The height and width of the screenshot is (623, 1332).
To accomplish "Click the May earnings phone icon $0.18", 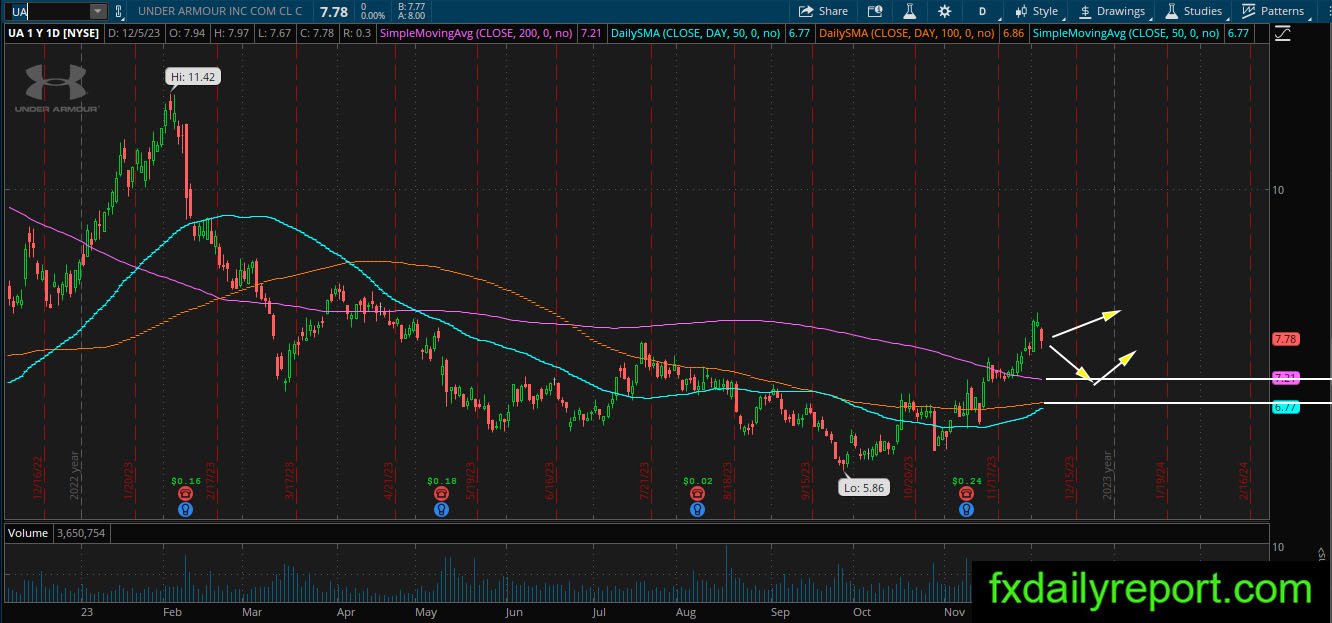I will pos(441,494).
